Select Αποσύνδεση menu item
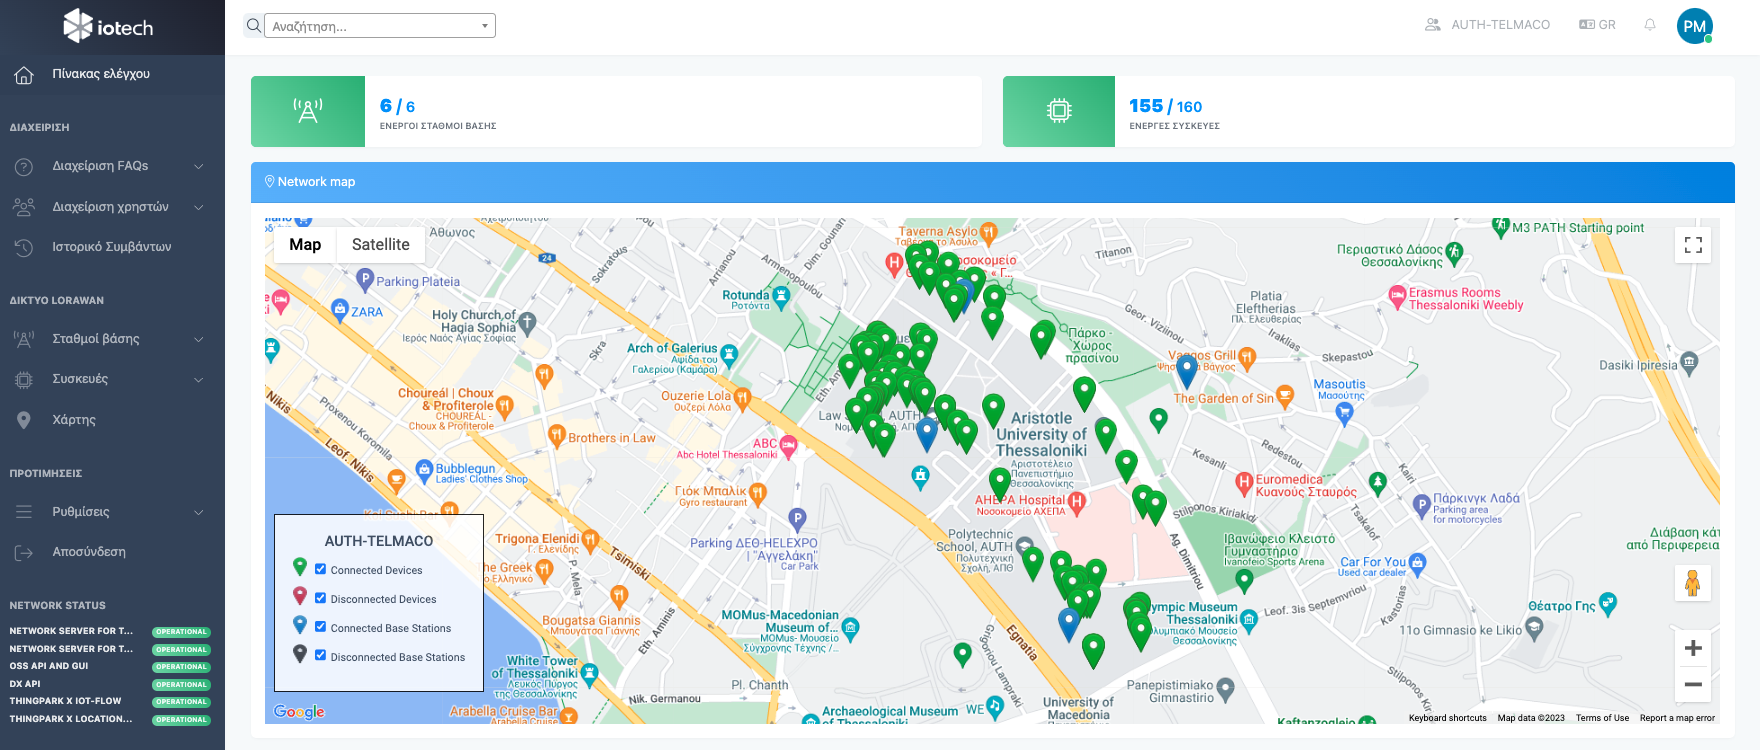Viewport: 1760px width, 750px height. [112, 552]
